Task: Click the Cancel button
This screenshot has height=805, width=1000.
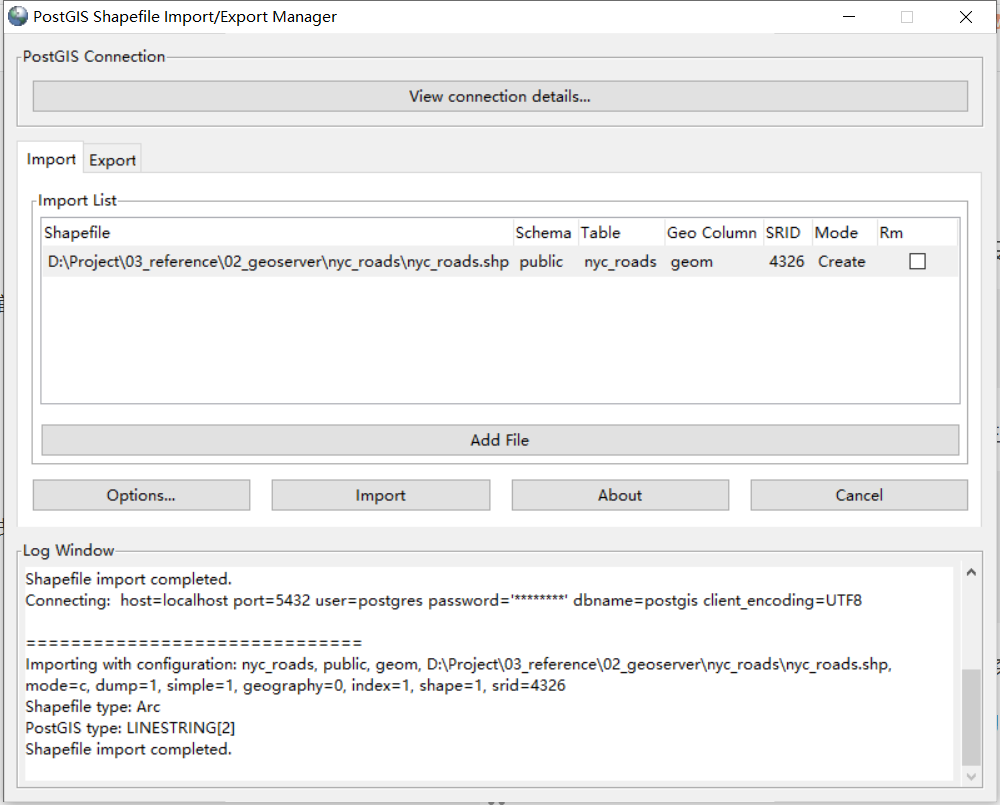Action: pyautogui.click(x=859, y=495)
